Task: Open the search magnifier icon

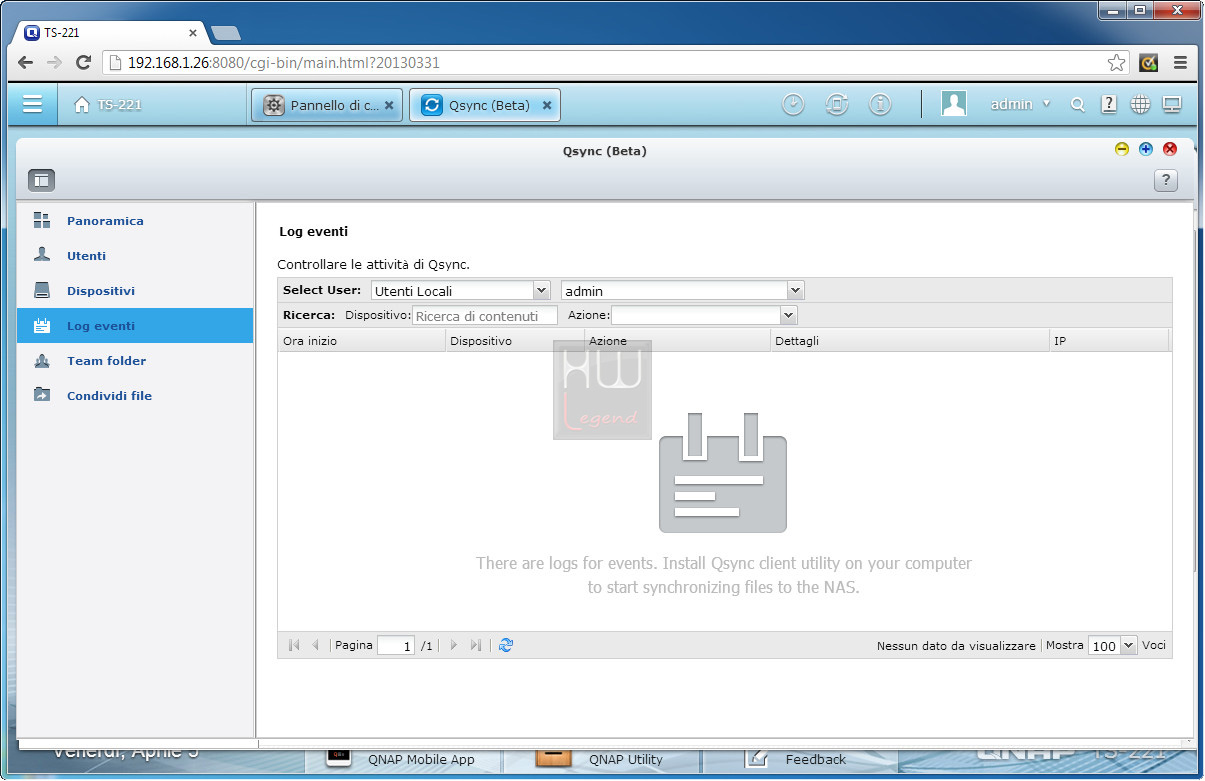Action: point(1077,104)
